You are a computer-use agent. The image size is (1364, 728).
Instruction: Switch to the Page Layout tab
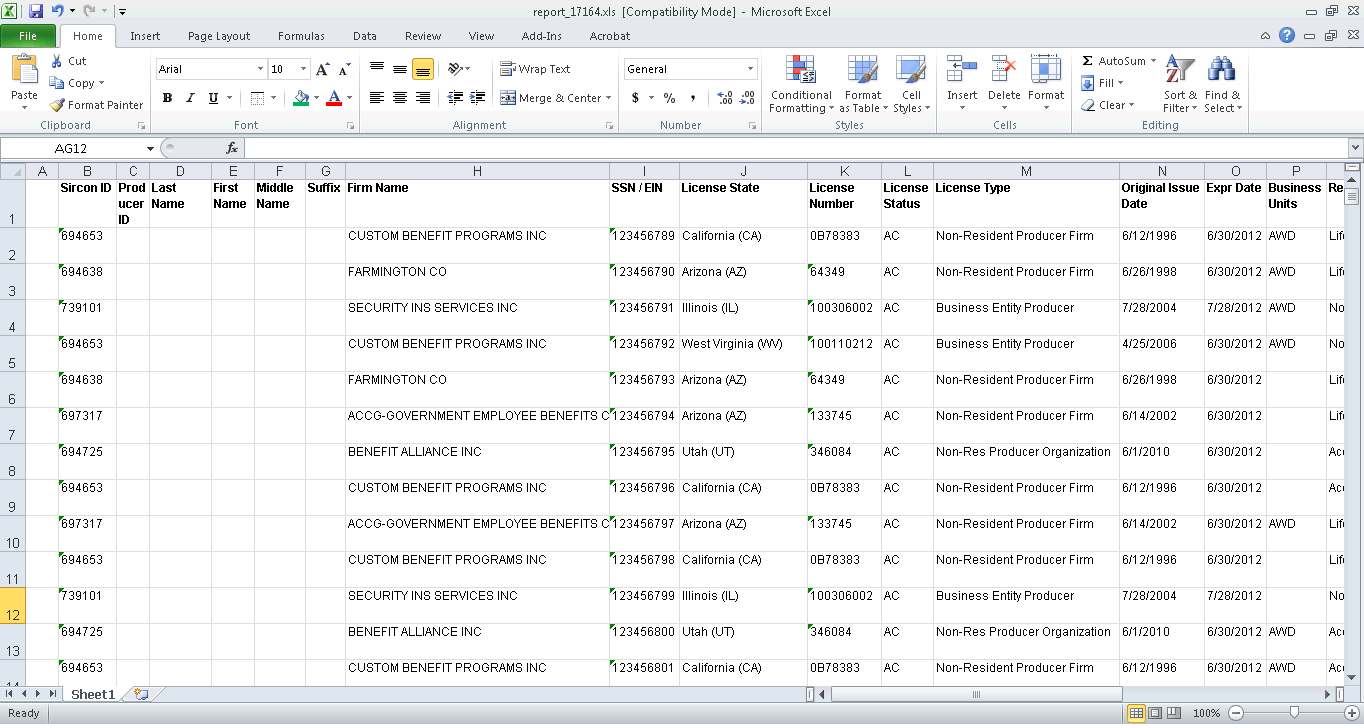pos(219,36)
